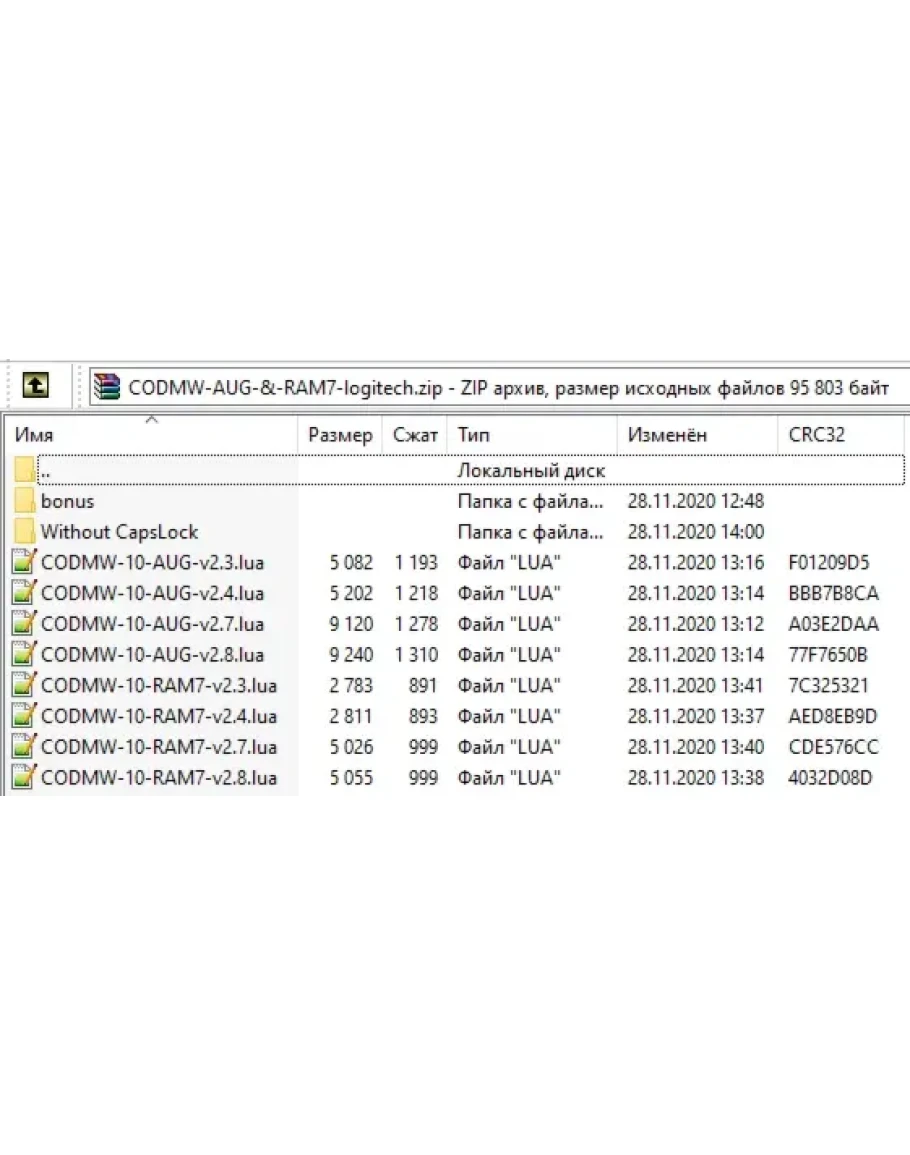Select the CODMW-10-RAM7-v2.3.lua file name
910x1155 pixels.
(x=158, y=686)
